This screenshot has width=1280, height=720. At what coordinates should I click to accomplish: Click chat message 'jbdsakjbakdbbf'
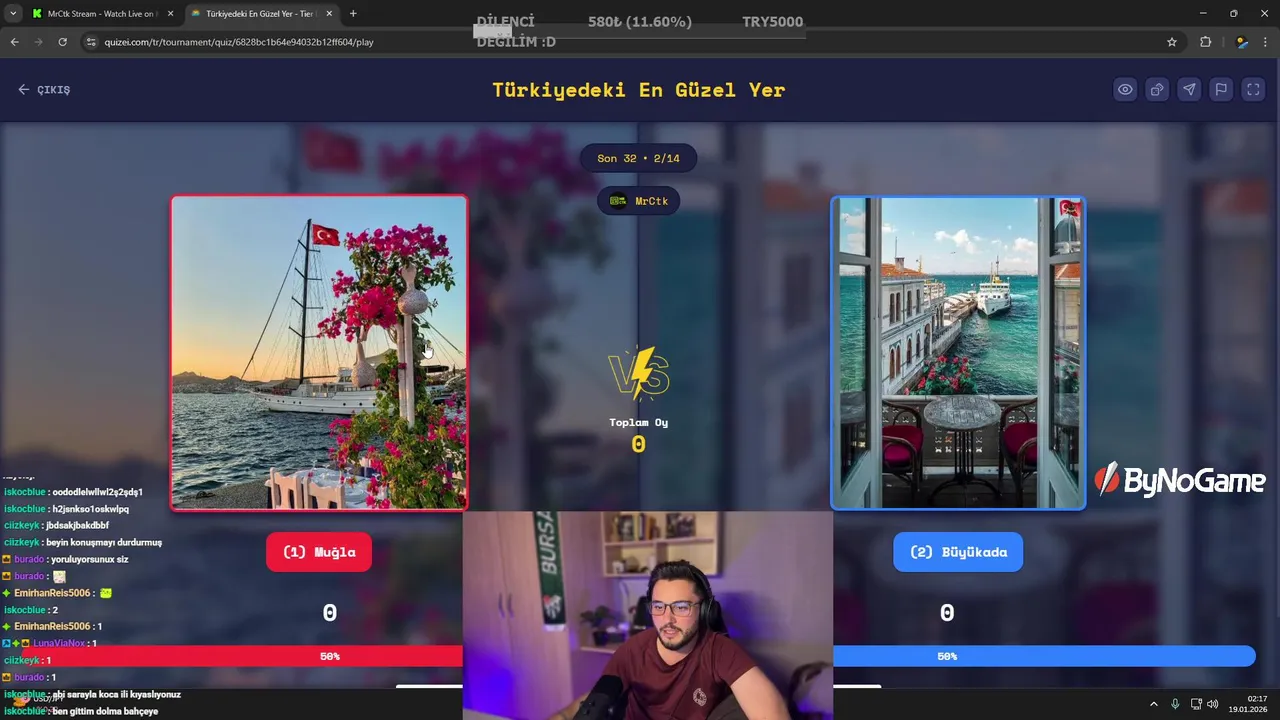77,525
